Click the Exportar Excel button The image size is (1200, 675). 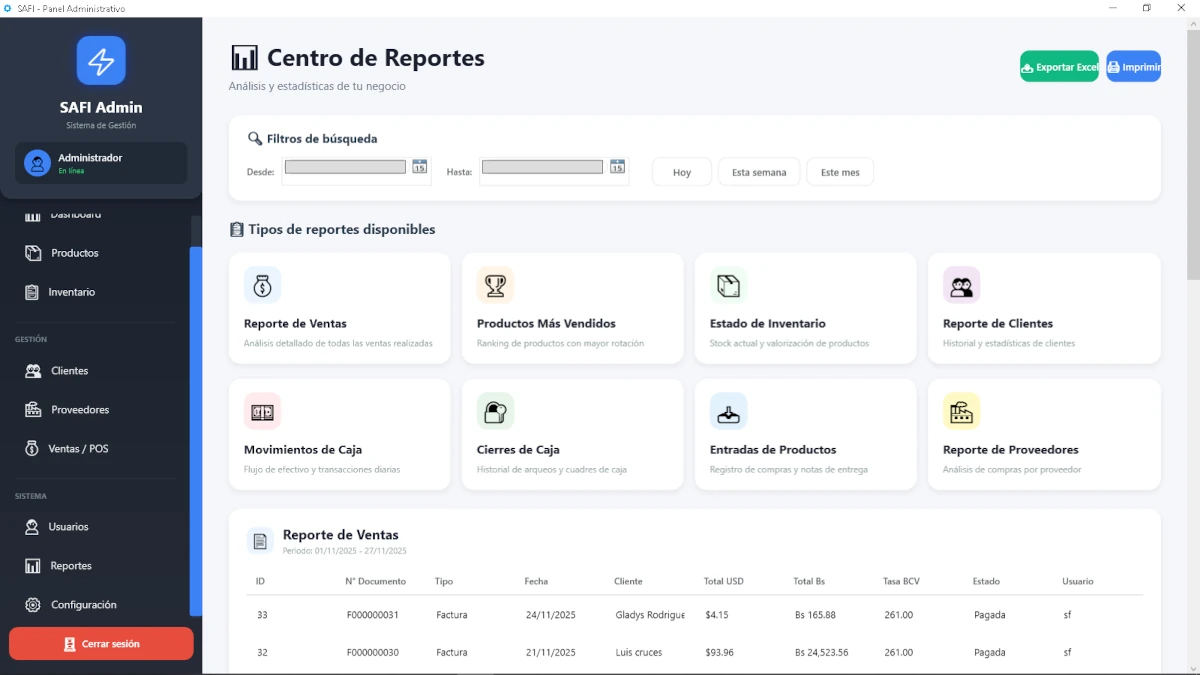1059,66
